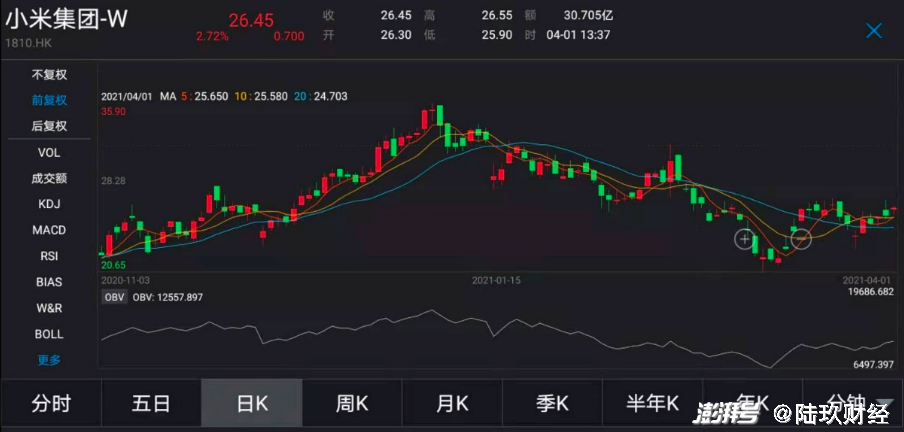Open the 月K monthly chart tab

[452, 405]
